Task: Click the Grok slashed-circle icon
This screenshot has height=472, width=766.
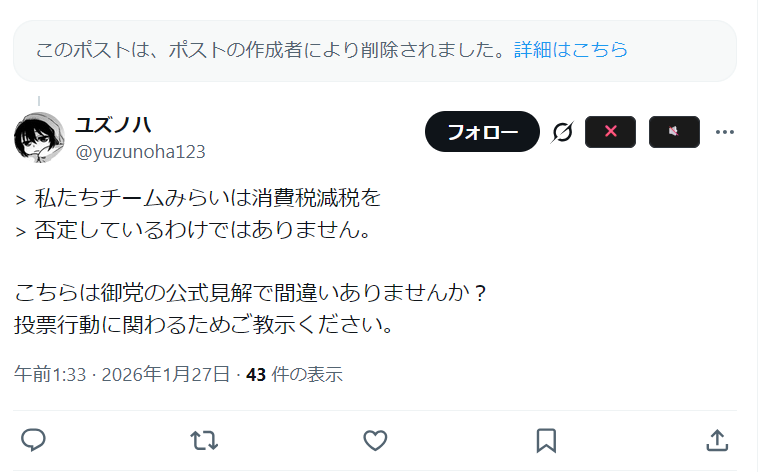Action: pos(562,132)
